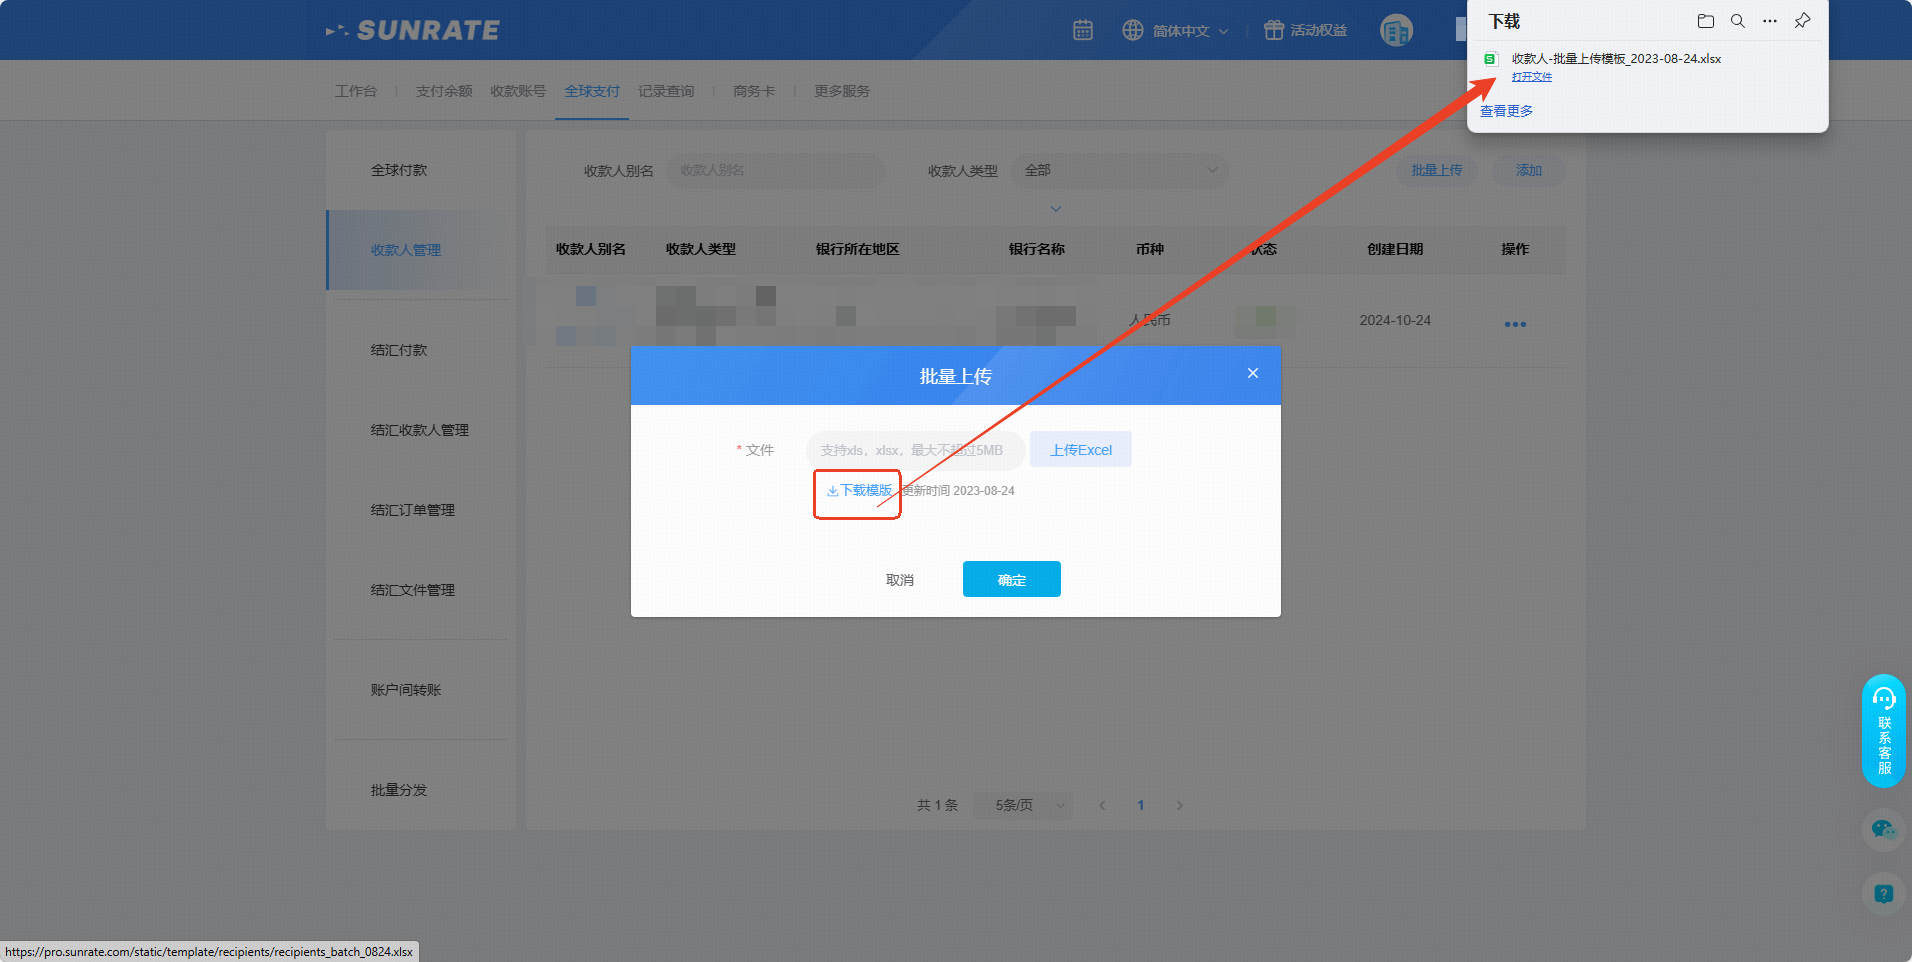Open more options in downloads panel
The image size is (1912, 962).
point(1770,21)
